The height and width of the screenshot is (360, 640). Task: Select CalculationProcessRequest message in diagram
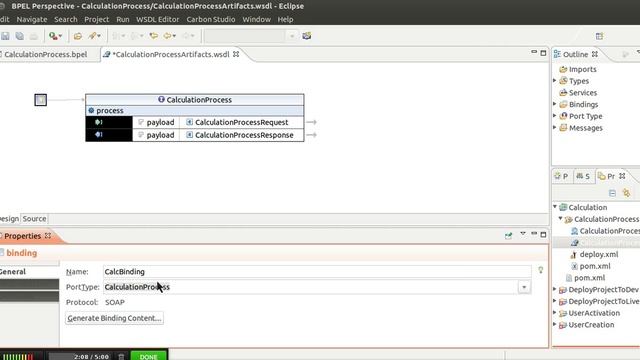coord(241,122)
